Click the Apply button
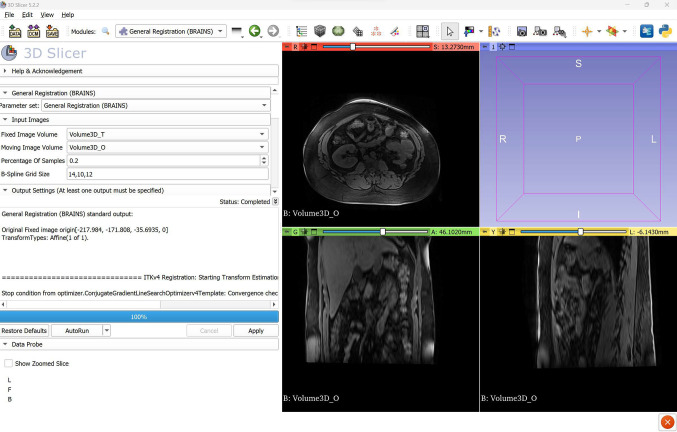 (x=255, y=330)
